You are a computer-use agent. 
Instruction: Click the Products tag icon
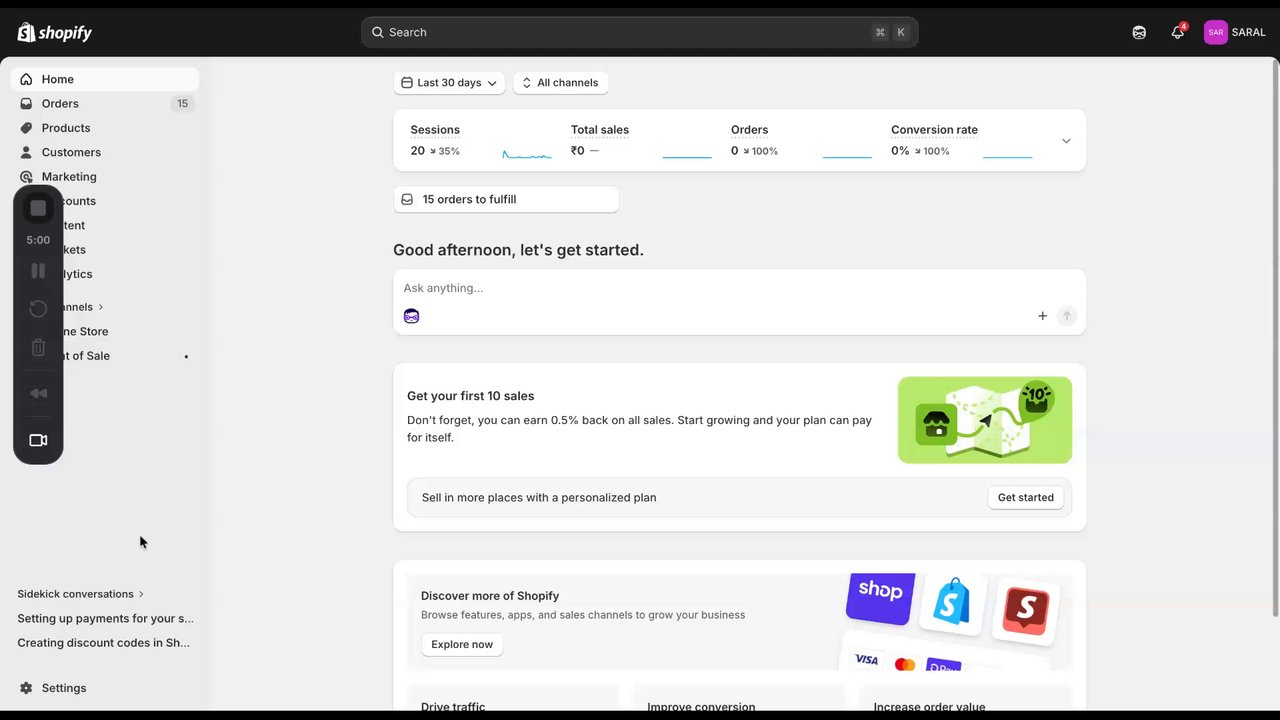[x=26, y=128]
